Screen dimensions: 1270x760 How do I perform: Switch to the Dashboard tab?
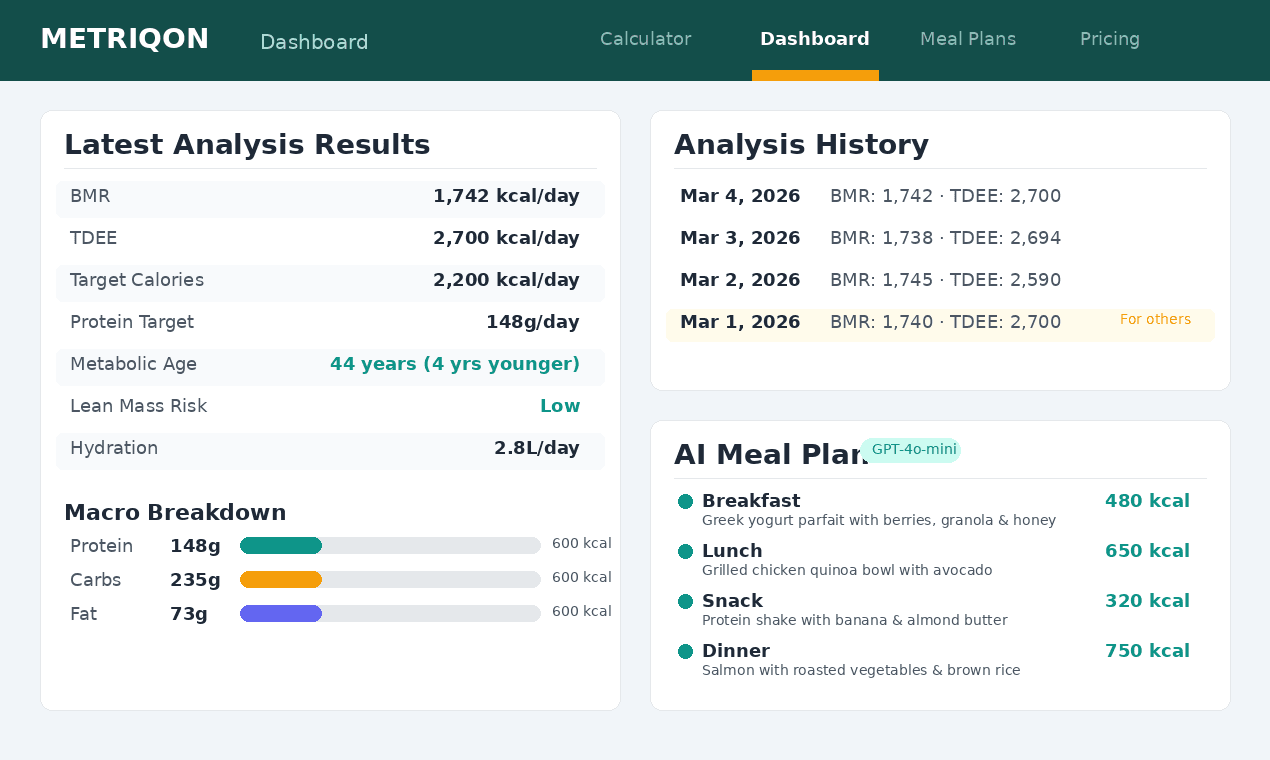(x=815, y=38)
